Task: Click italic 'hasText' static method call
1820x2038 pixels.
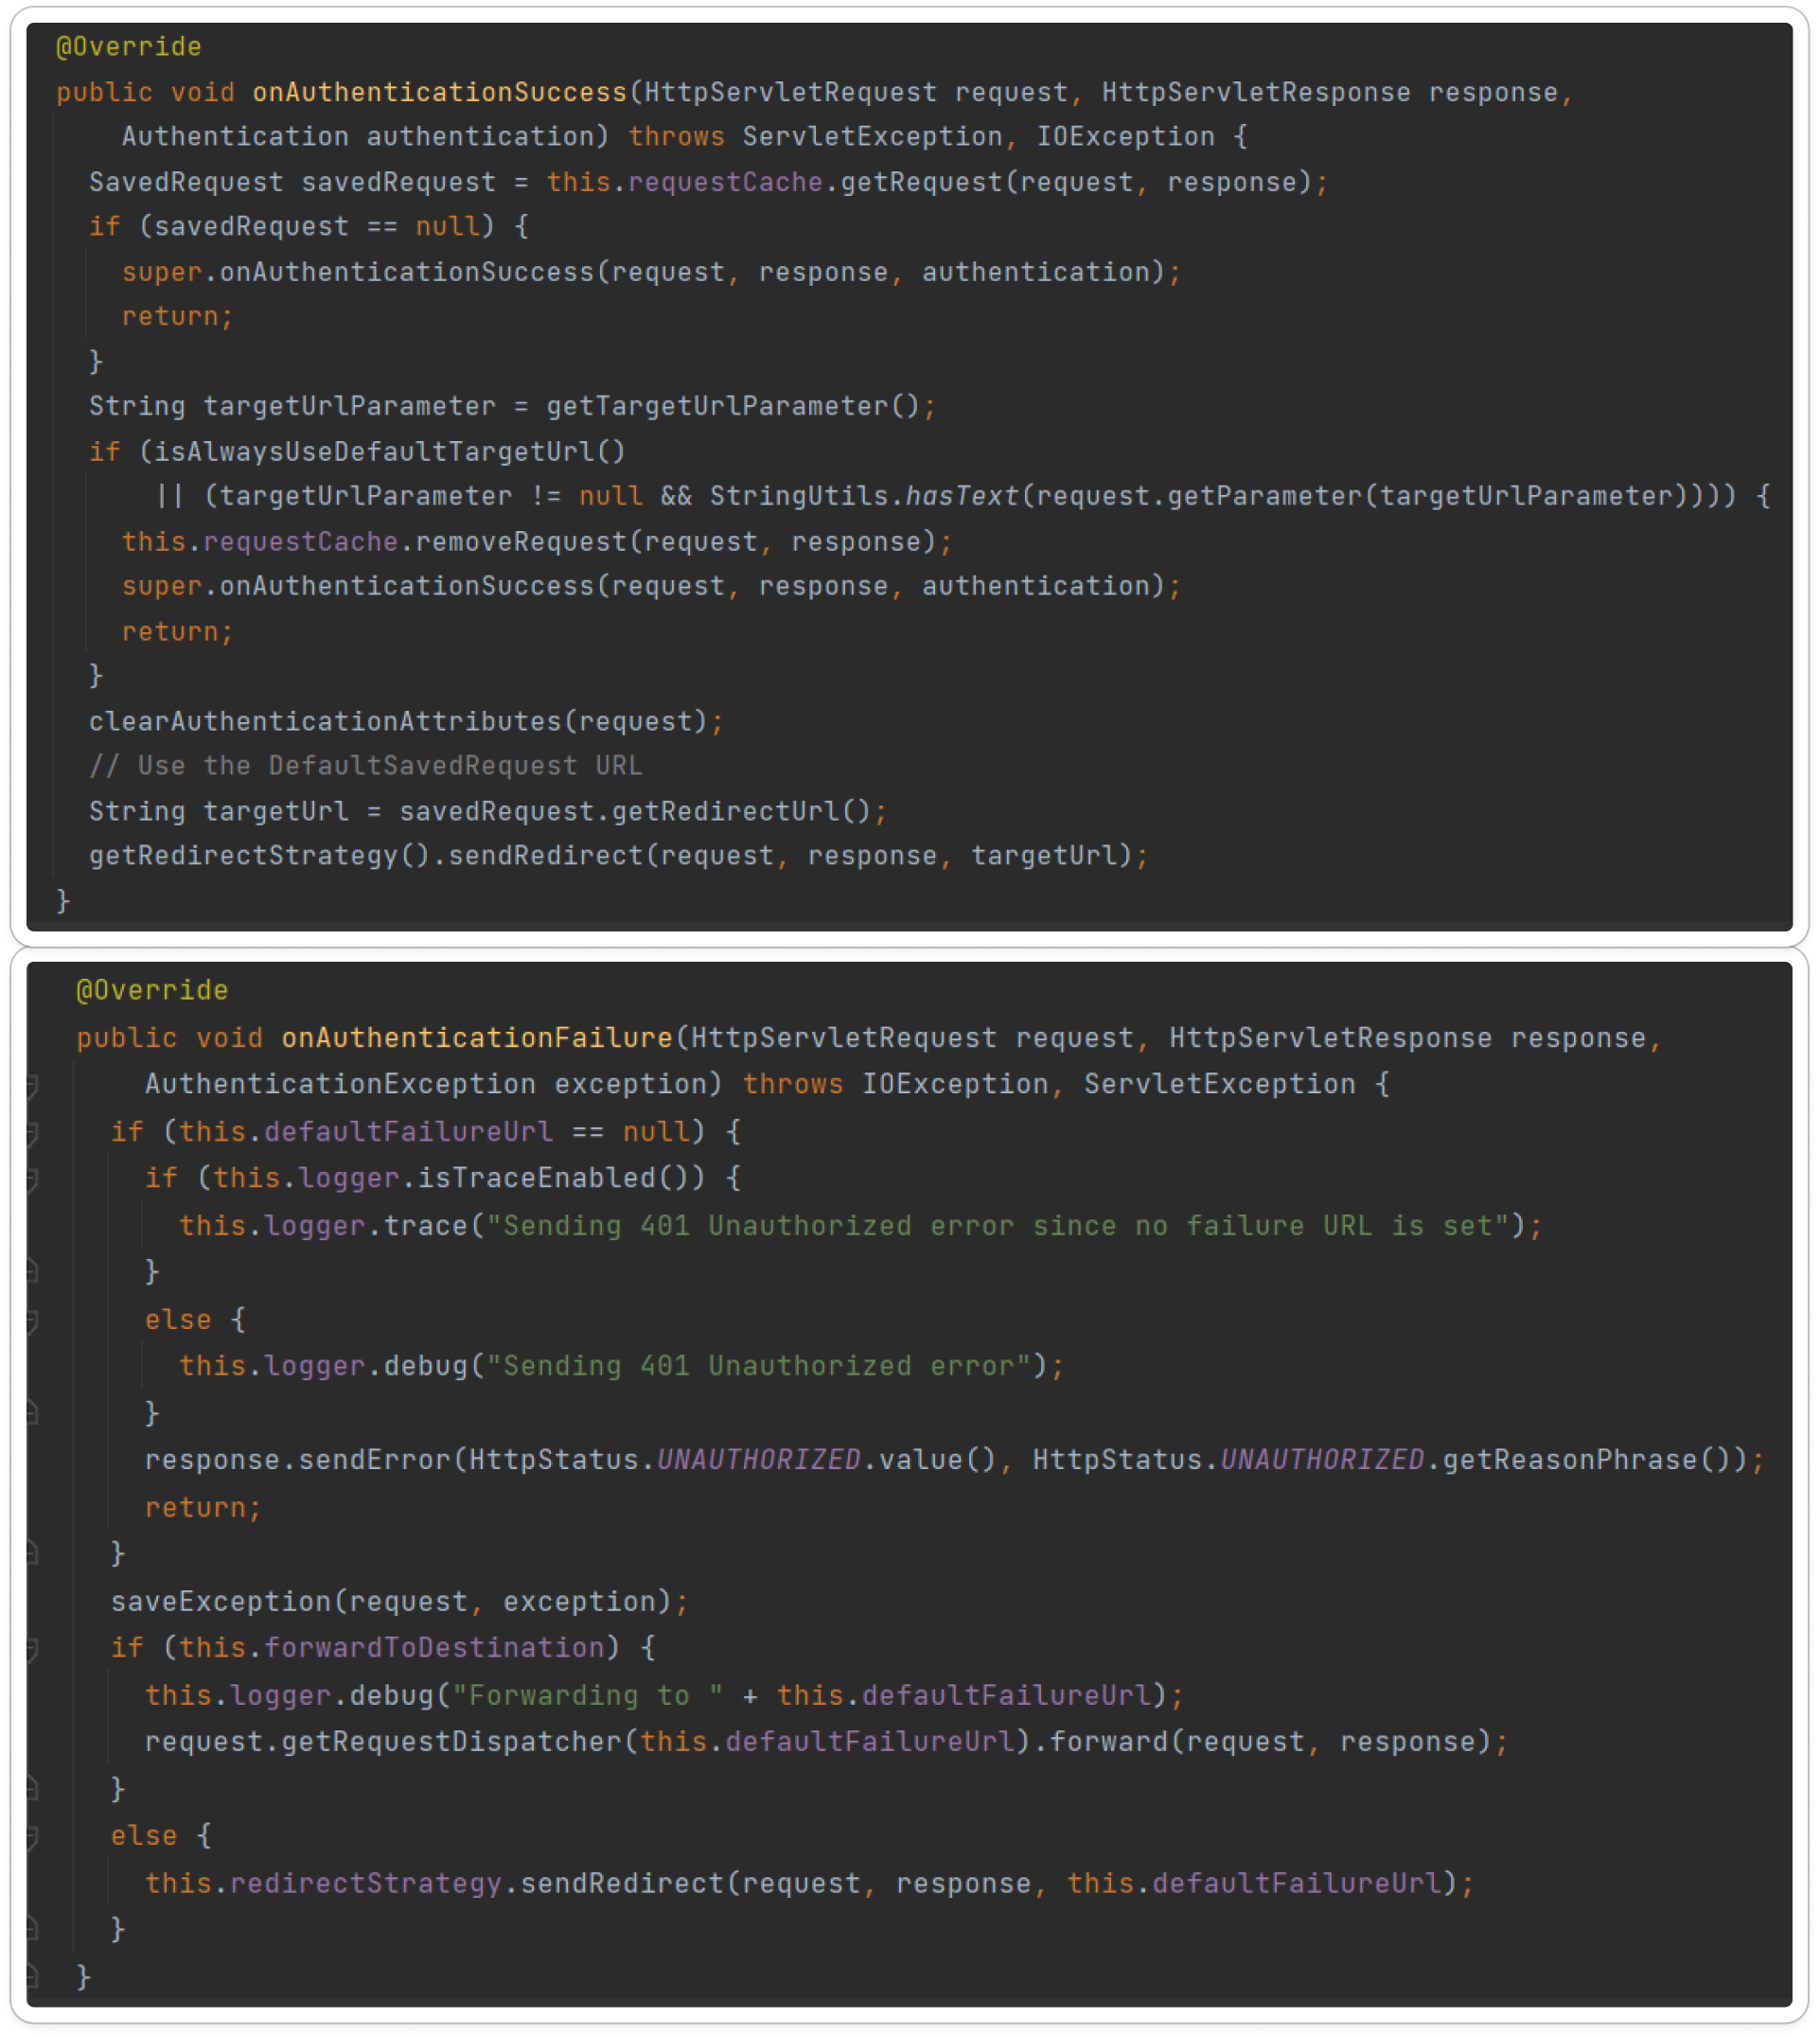Action: [962, 497]
